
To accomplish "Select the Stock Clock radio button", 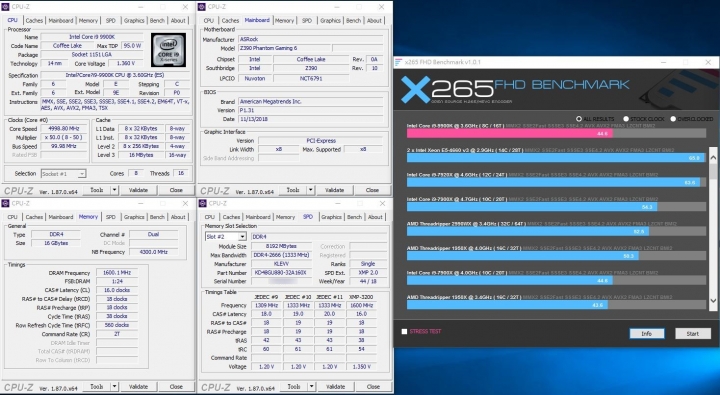I will (625, 118).
